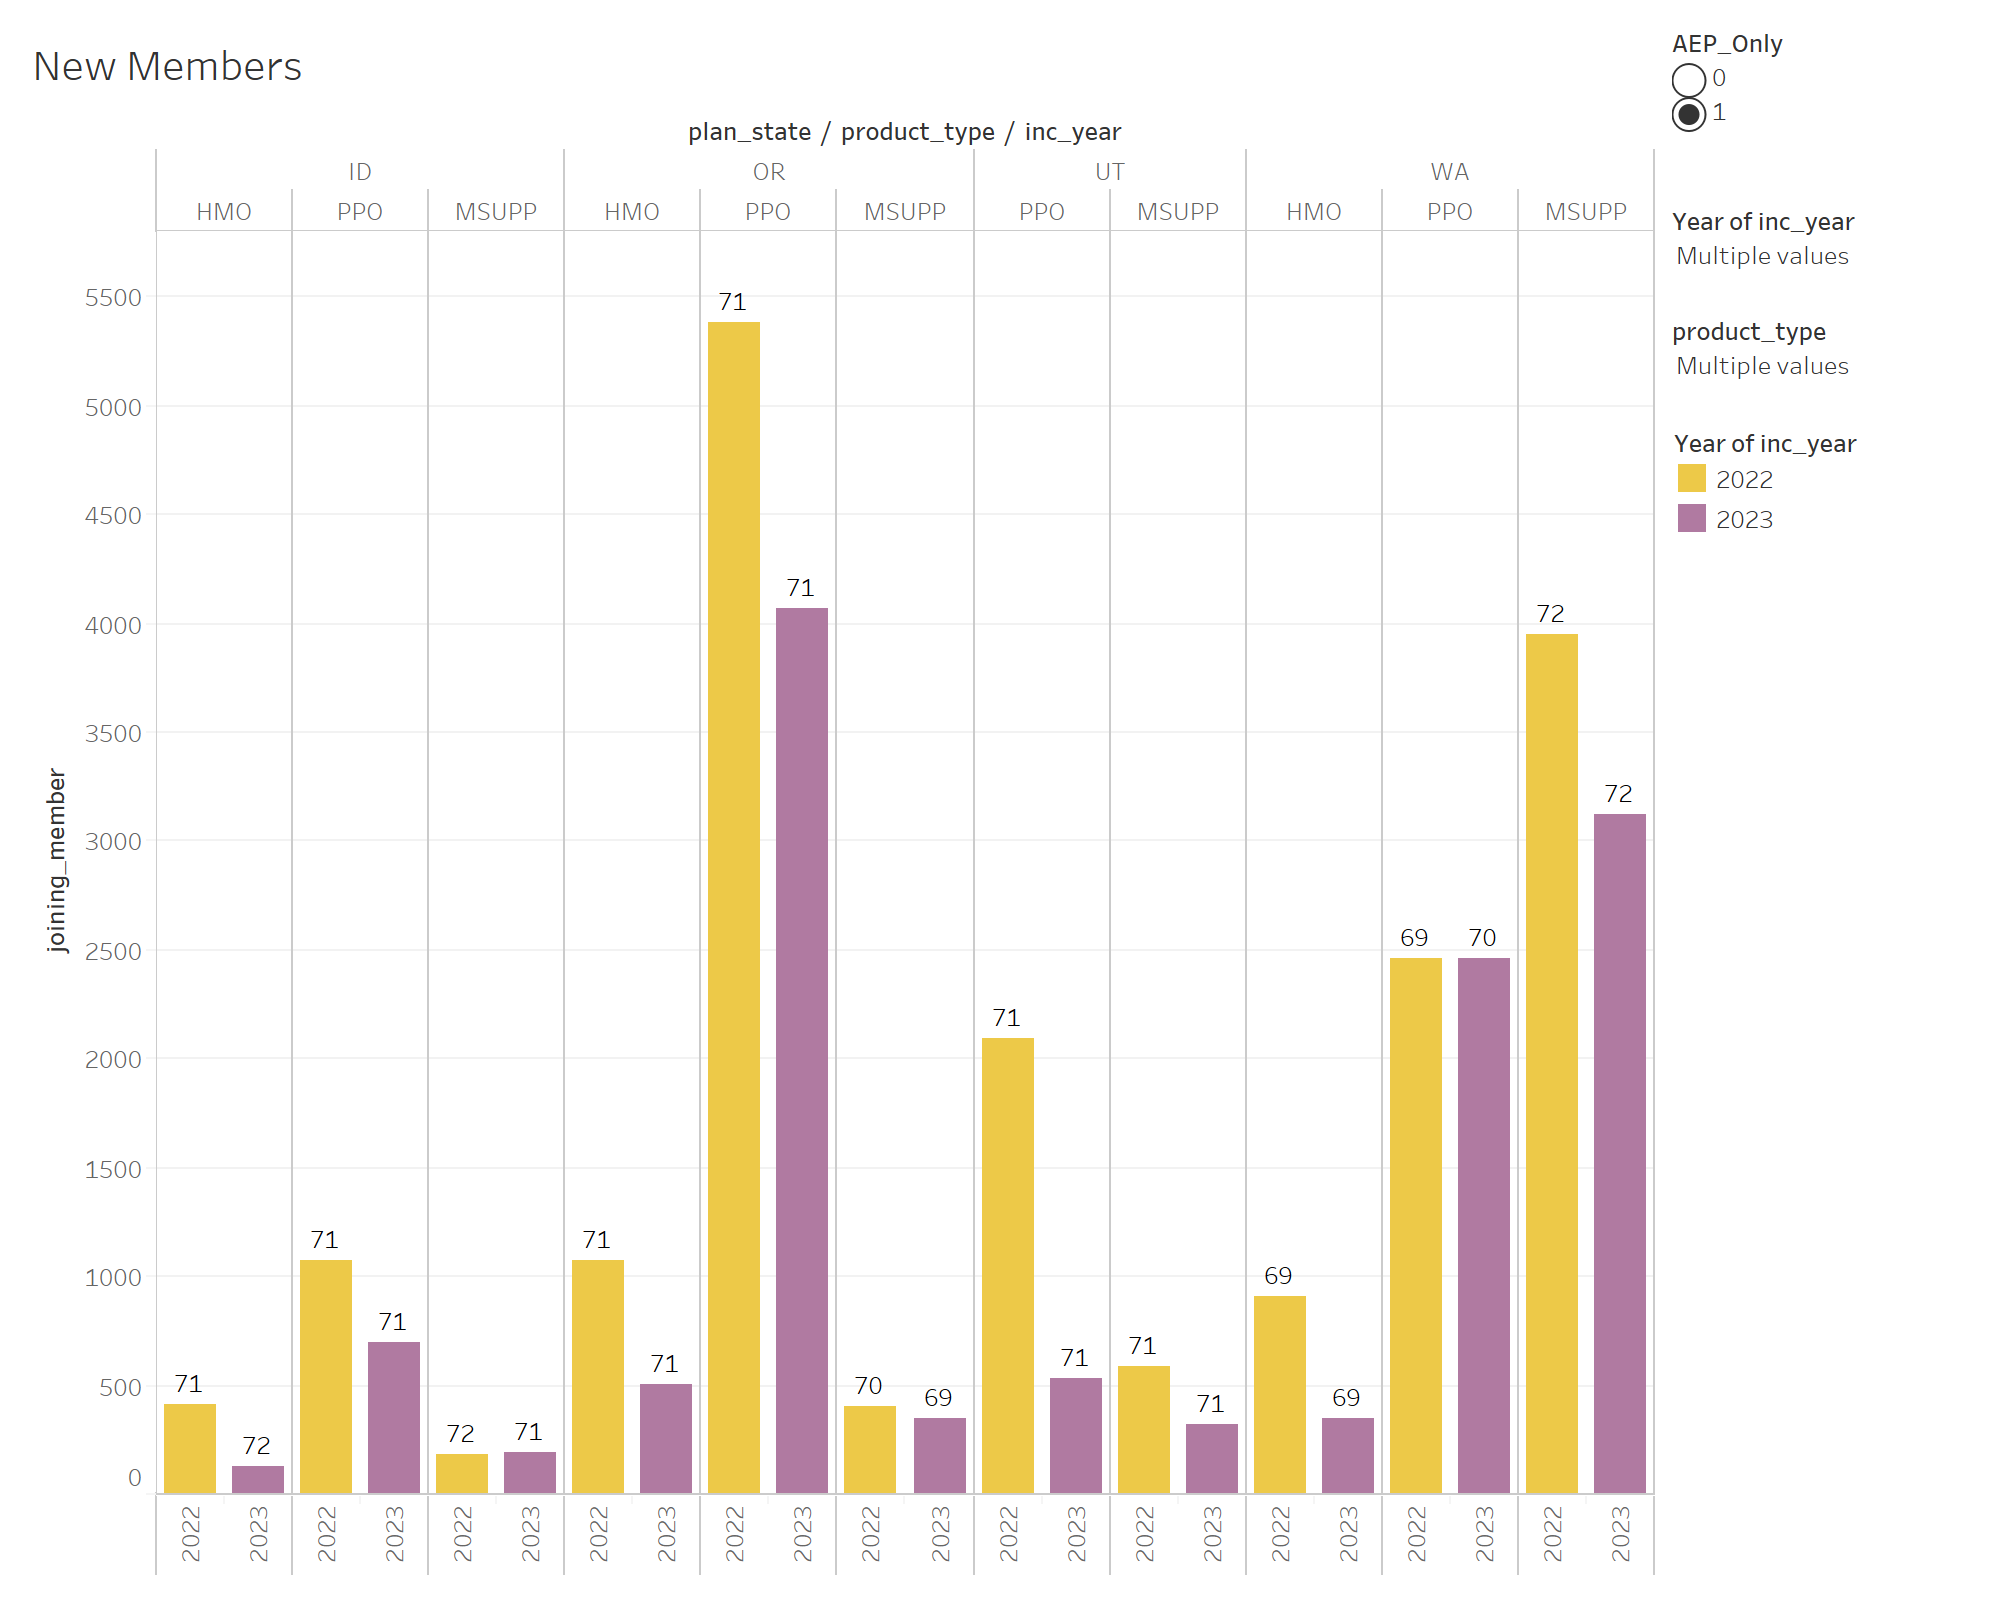Click the joining_member axis title
2000x1600 pixels.
(x=57, y=860)
